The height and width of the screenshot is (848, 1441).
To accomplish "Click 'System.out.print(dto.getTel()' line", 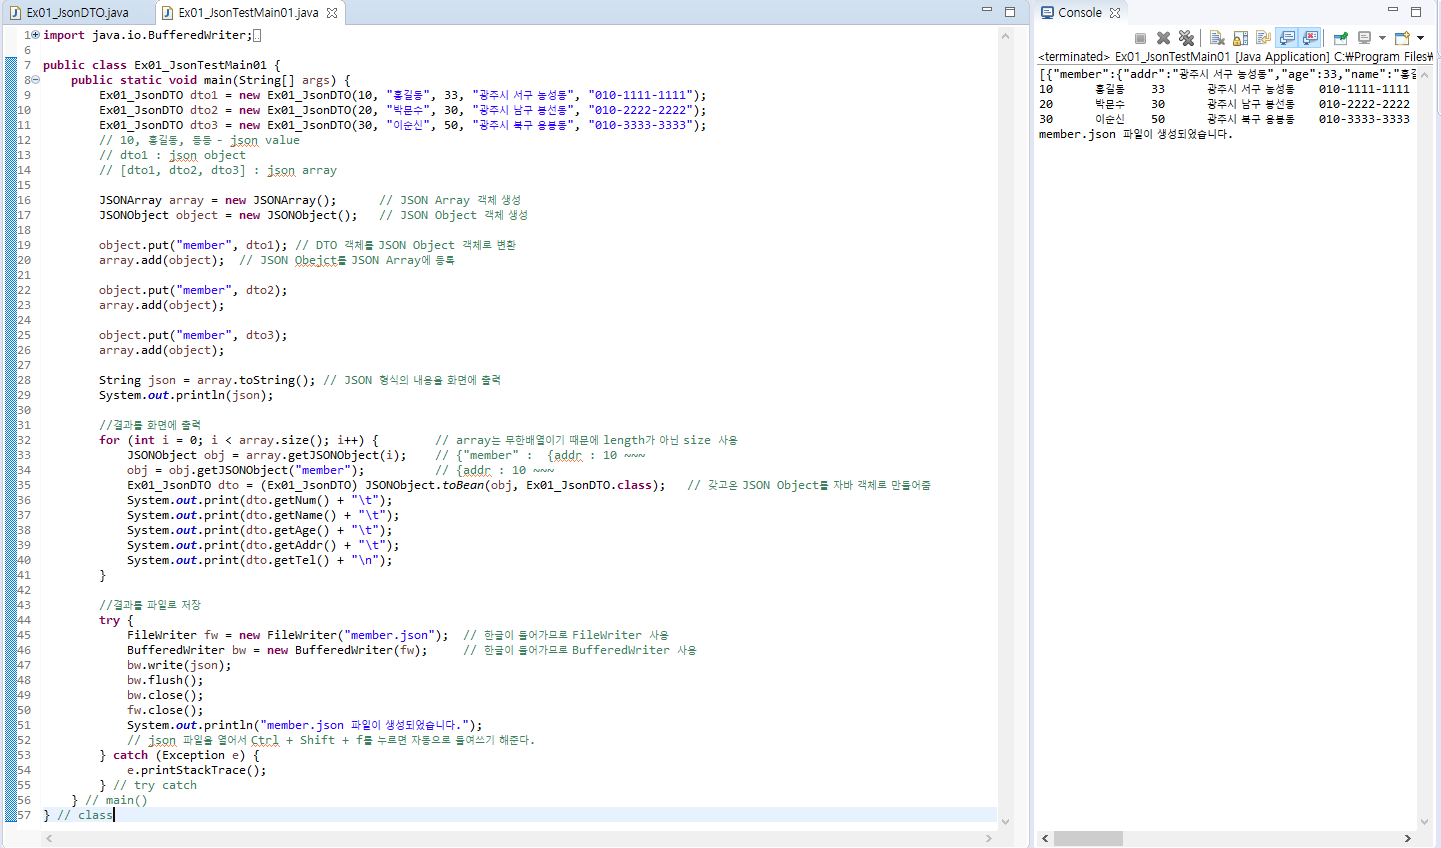I will (x=260, y=560).
